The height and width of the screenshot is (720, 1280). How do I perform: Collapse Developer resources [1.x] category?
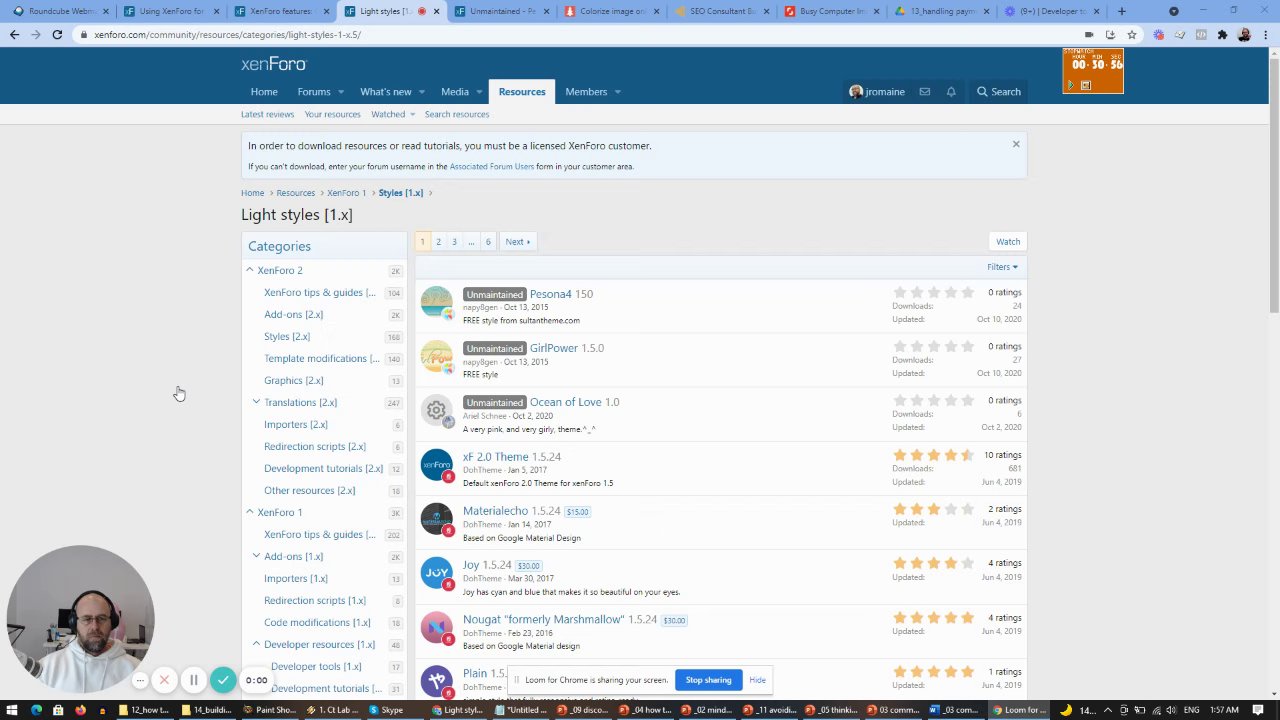(x=256, y=644)
